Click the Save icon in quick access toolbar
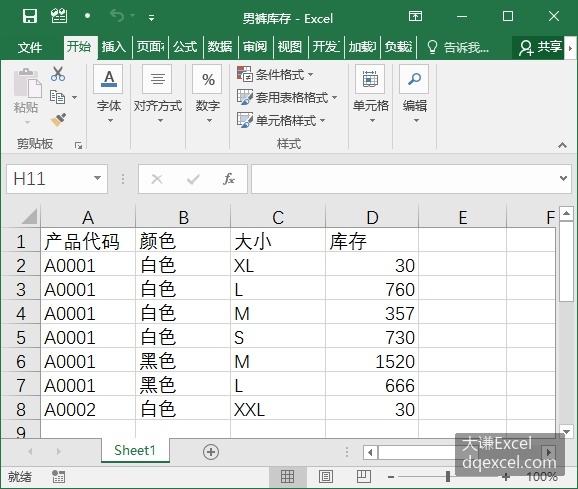578x489 pixels. click(29, 16)
